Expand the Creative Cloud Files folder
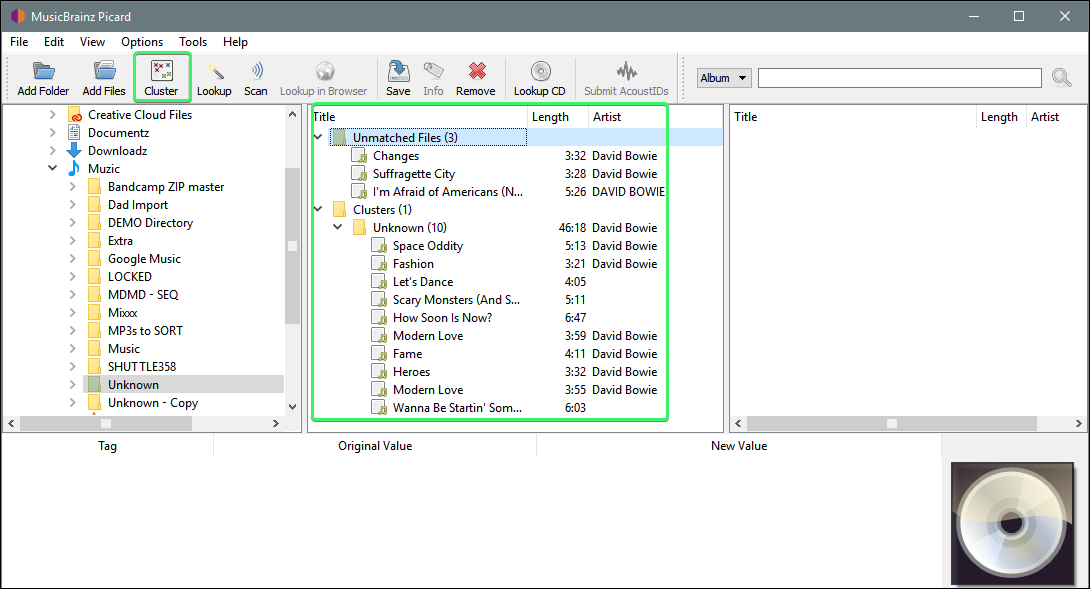 (x=53, y=115)
